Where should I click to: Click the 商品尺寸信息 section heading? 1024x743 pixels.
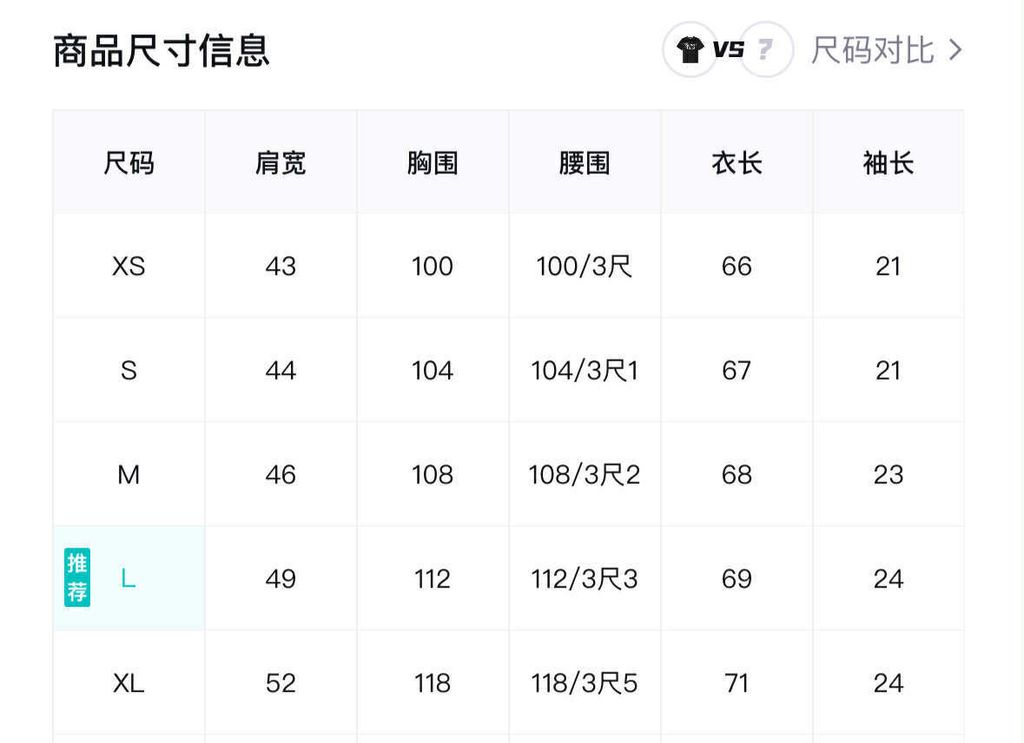tap(161, 50)
